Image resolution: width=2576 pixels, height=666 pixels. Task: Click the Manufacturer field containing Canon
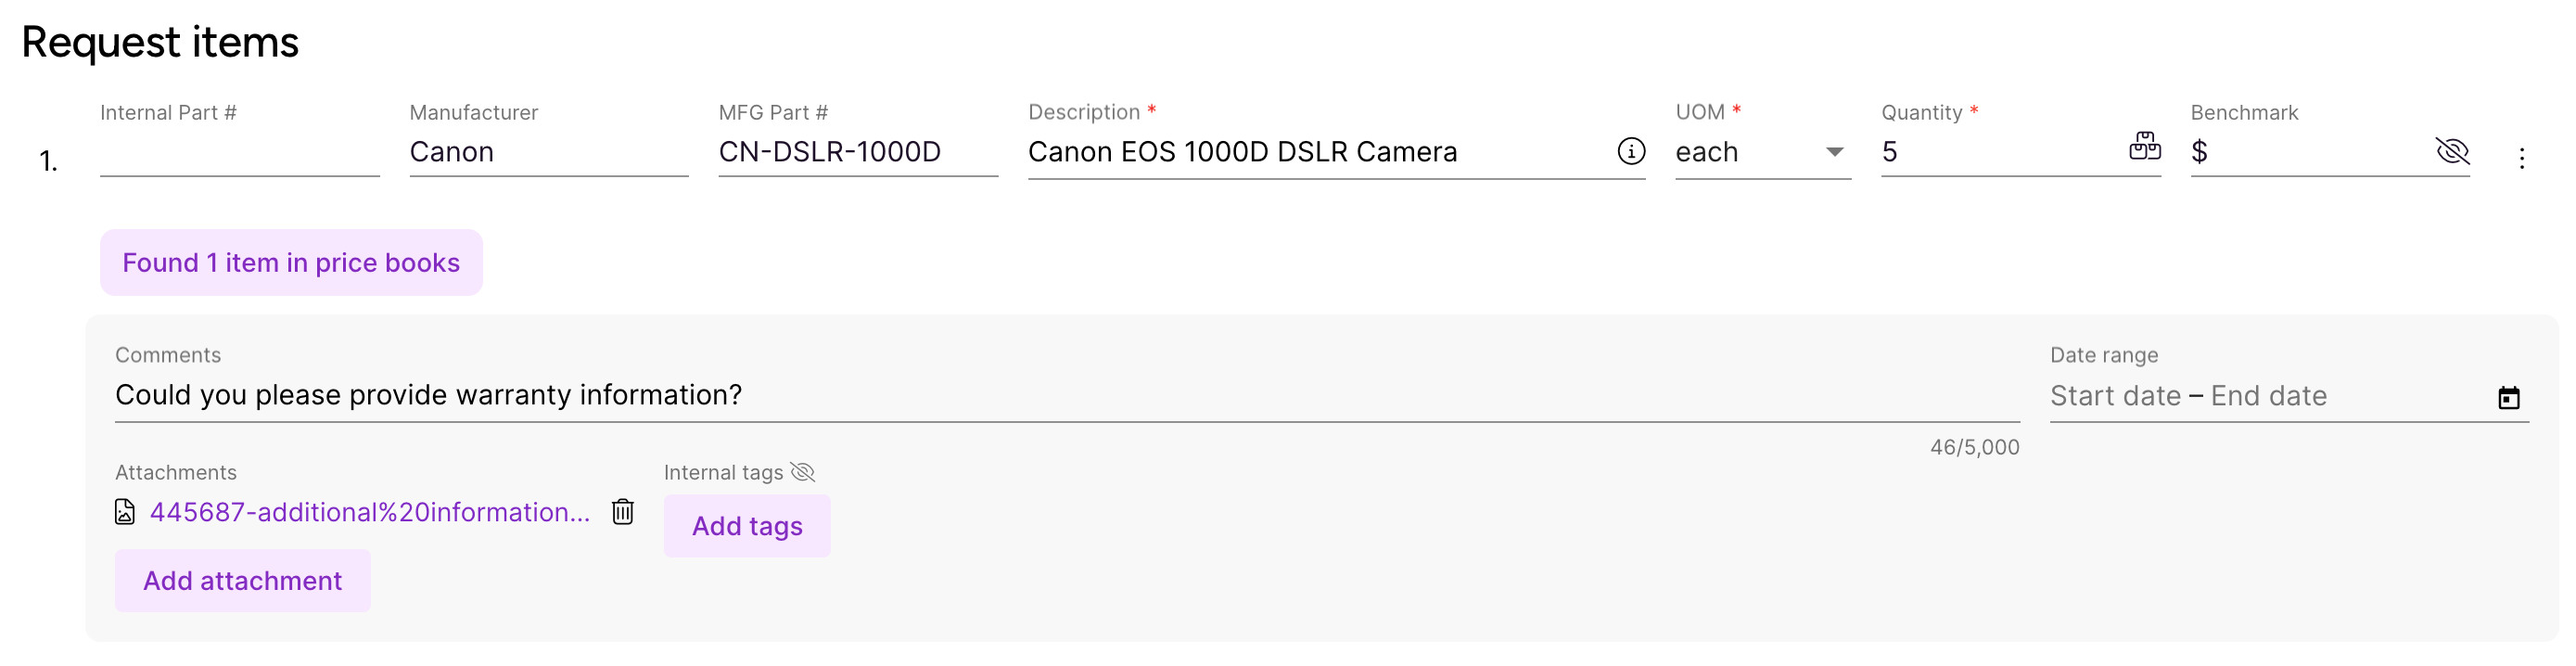tap(549, 152)
